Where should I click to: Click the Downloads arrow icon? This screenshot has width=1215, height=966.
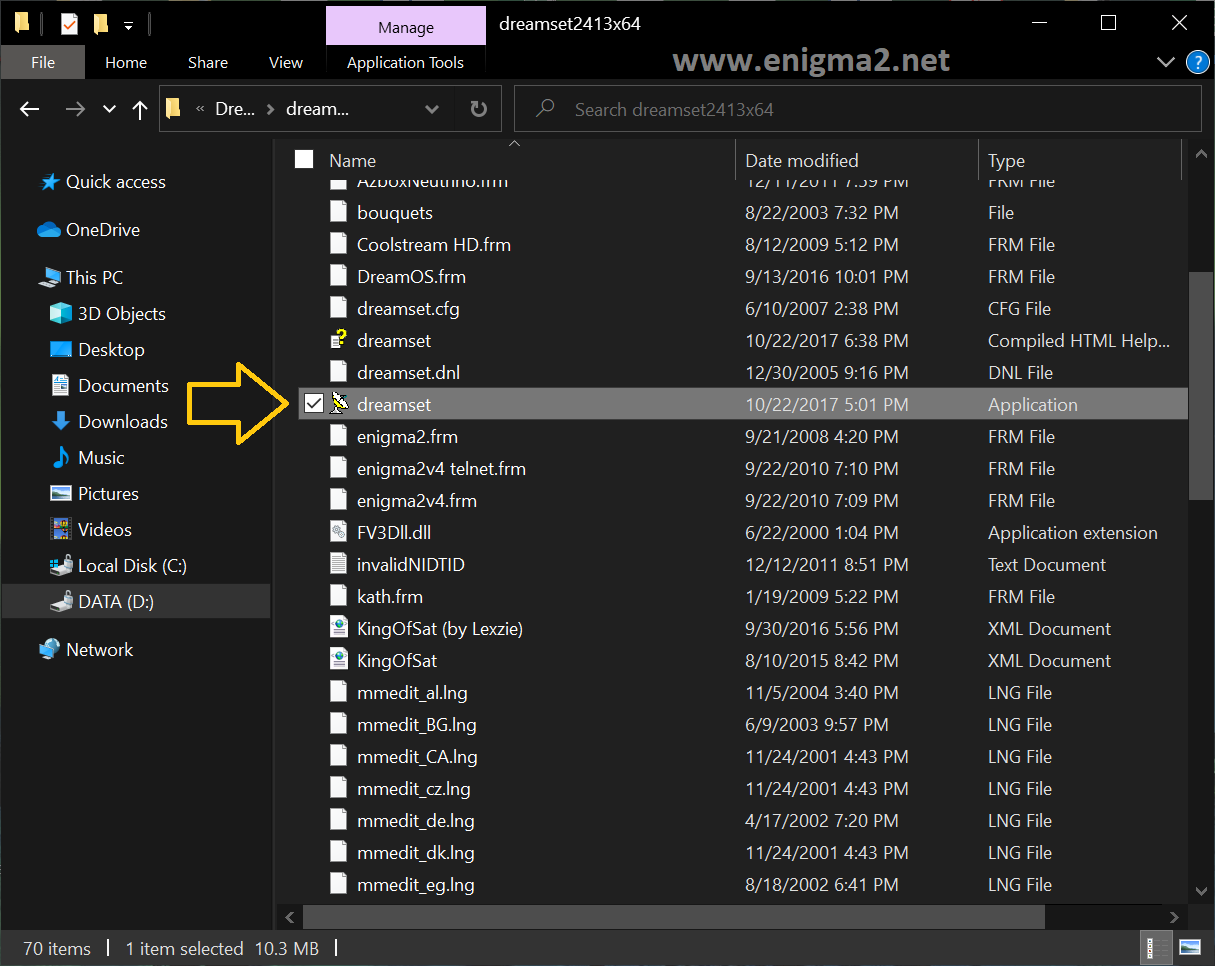(61, 422)
